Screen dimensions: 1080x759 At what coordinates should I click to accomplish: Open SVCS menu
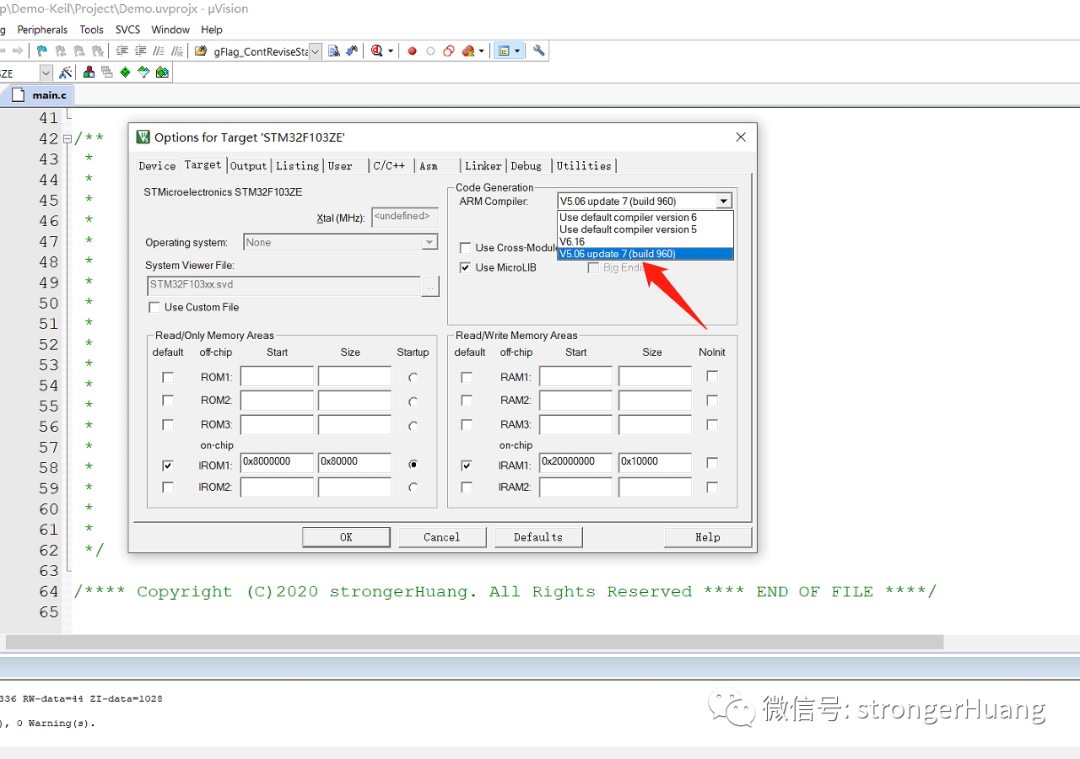click(x=127, y=30)
